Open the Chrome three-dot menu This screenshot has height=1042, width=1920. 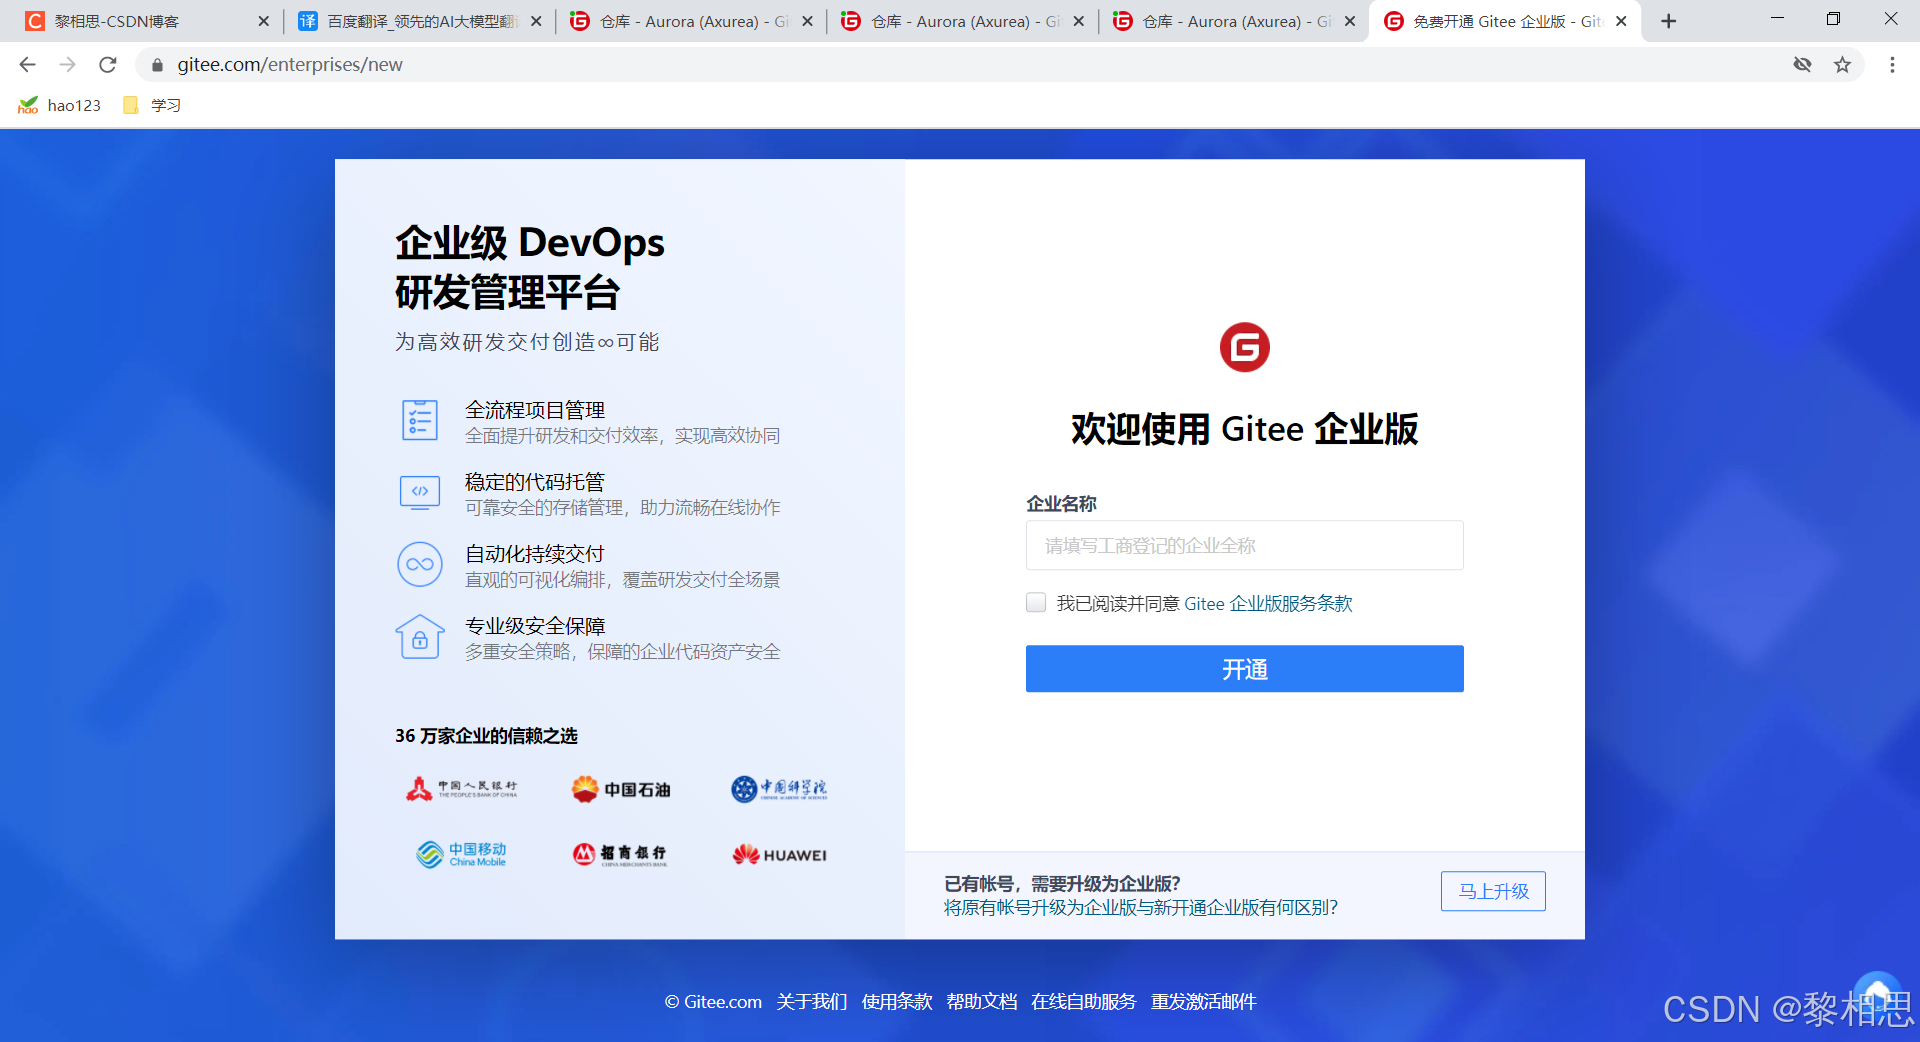point(1892,65)
